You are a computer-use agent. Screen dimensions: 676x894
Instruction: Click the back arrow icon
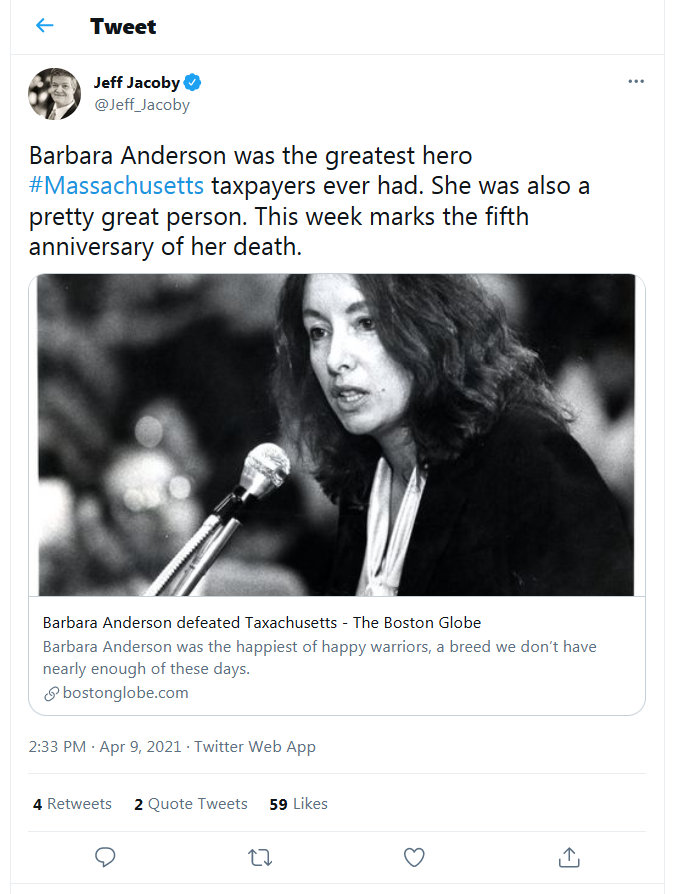click(44, 25)
